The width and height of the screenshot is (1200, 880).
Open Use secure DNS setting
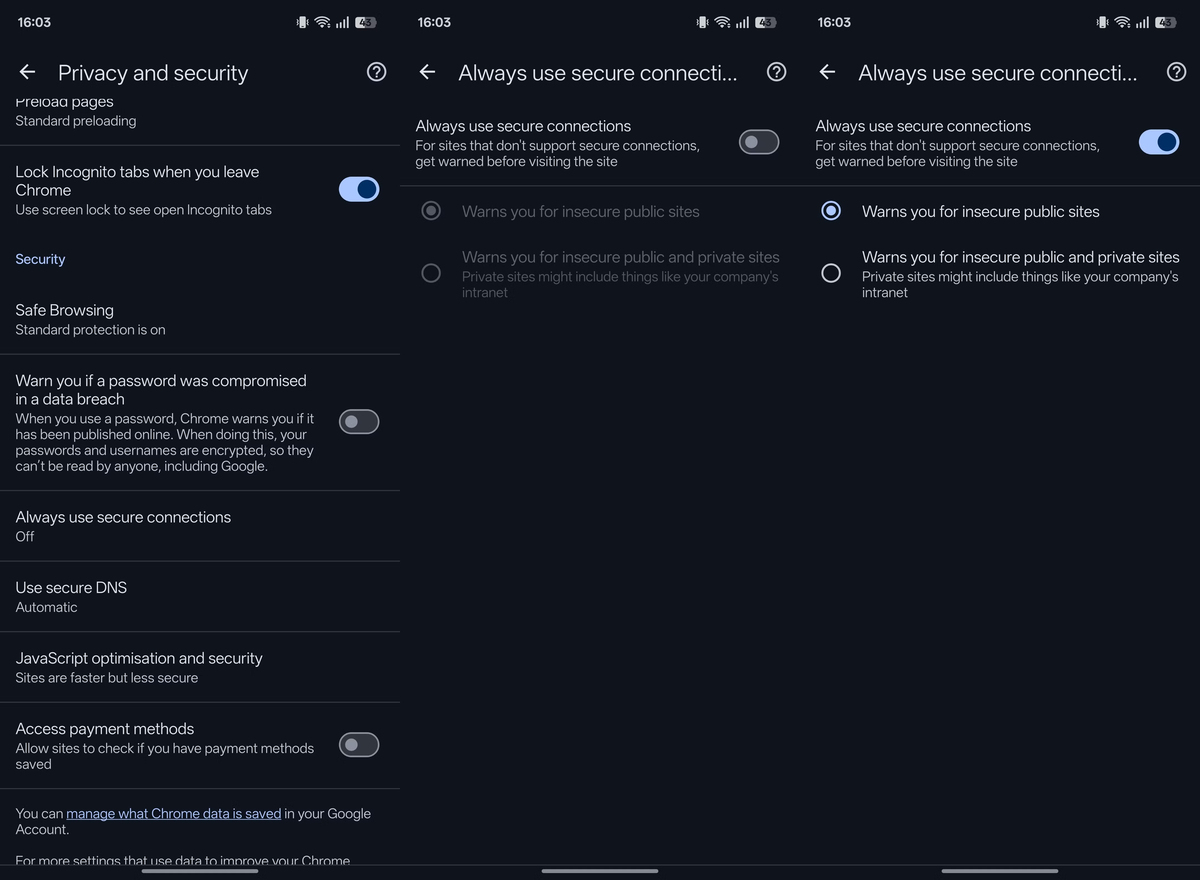200,597
